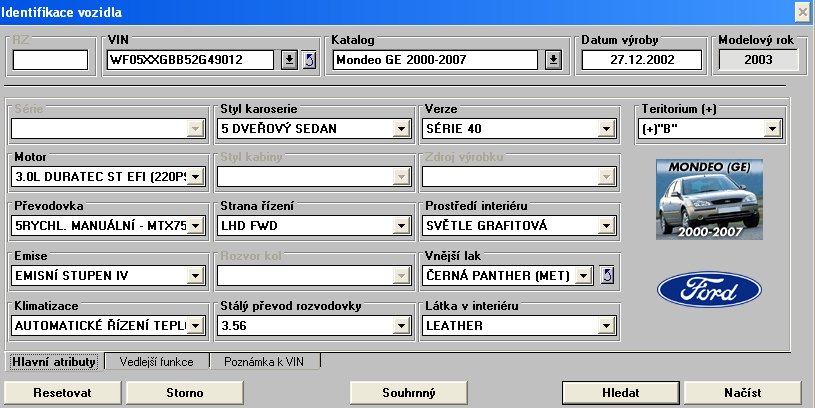This screenshot has width=815, height=408.
Task: Open the Vnější lak color dropdown
Action: pyautogui.click(x=584, y=275)
